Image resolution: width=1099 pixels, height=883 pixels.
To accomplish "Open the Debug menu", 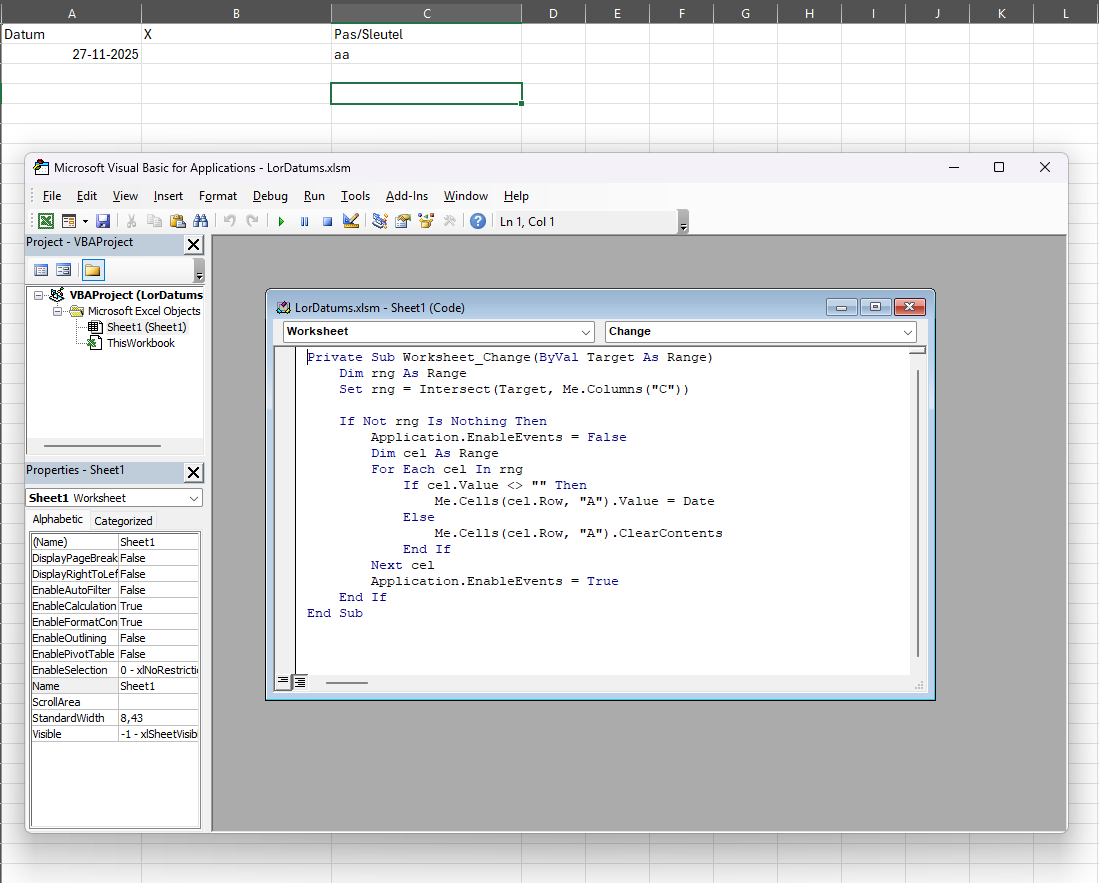I will point(270,196).
